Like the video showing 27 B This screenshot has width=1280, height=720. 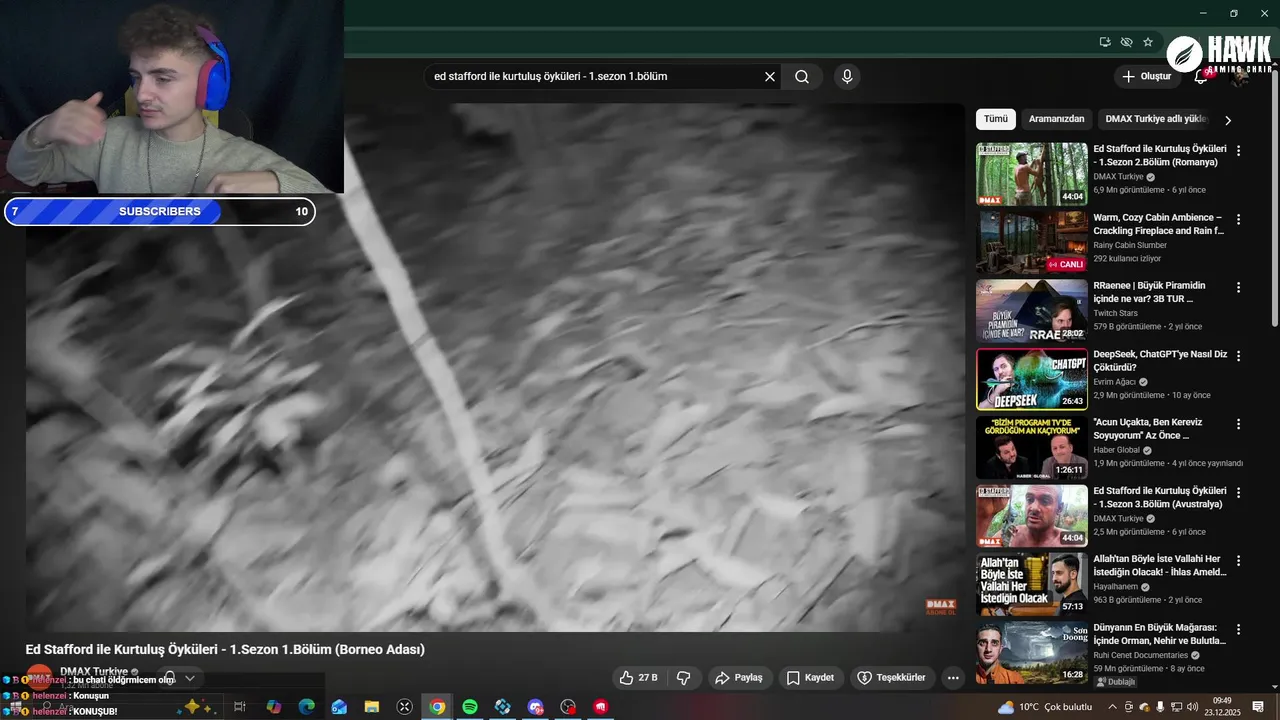click(638, 678)
